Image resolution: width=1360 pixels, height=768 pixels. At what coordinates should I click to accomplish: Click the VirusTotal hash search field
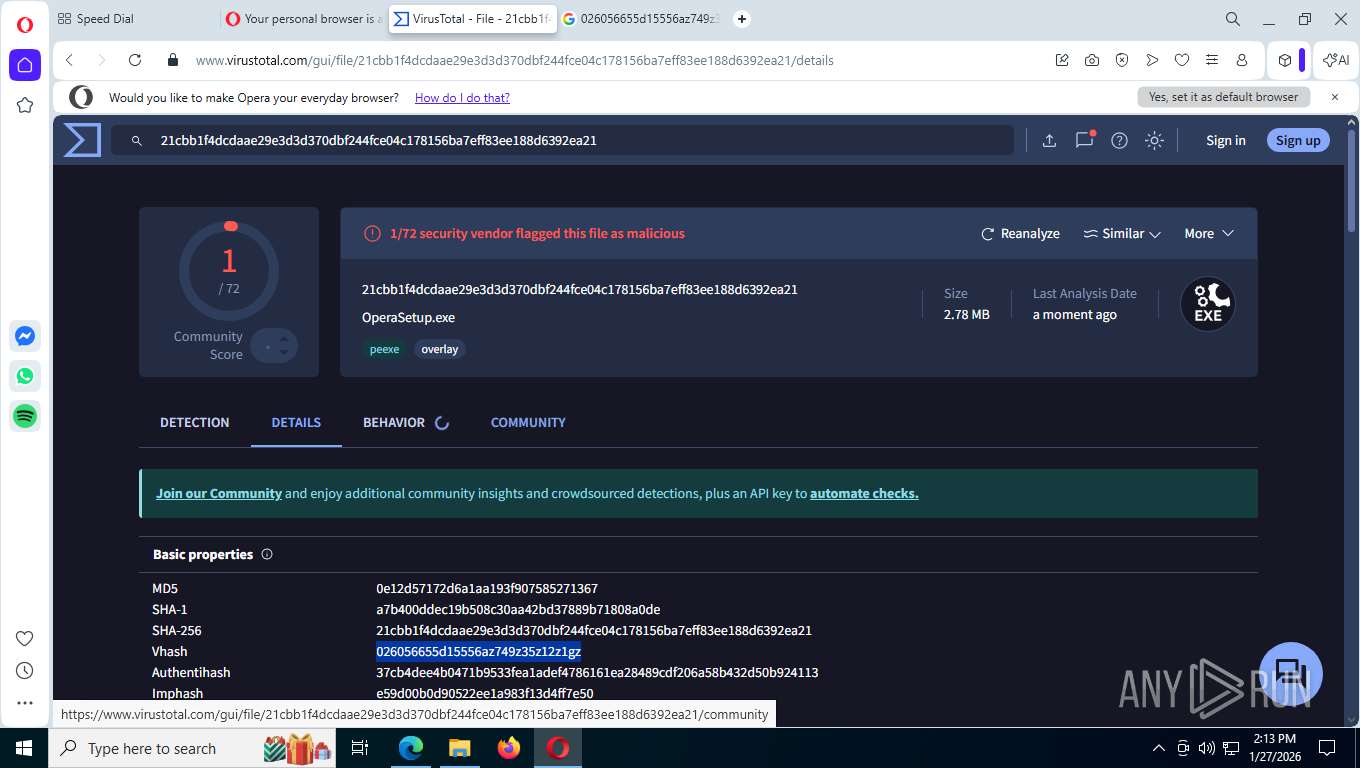[562, 140]
